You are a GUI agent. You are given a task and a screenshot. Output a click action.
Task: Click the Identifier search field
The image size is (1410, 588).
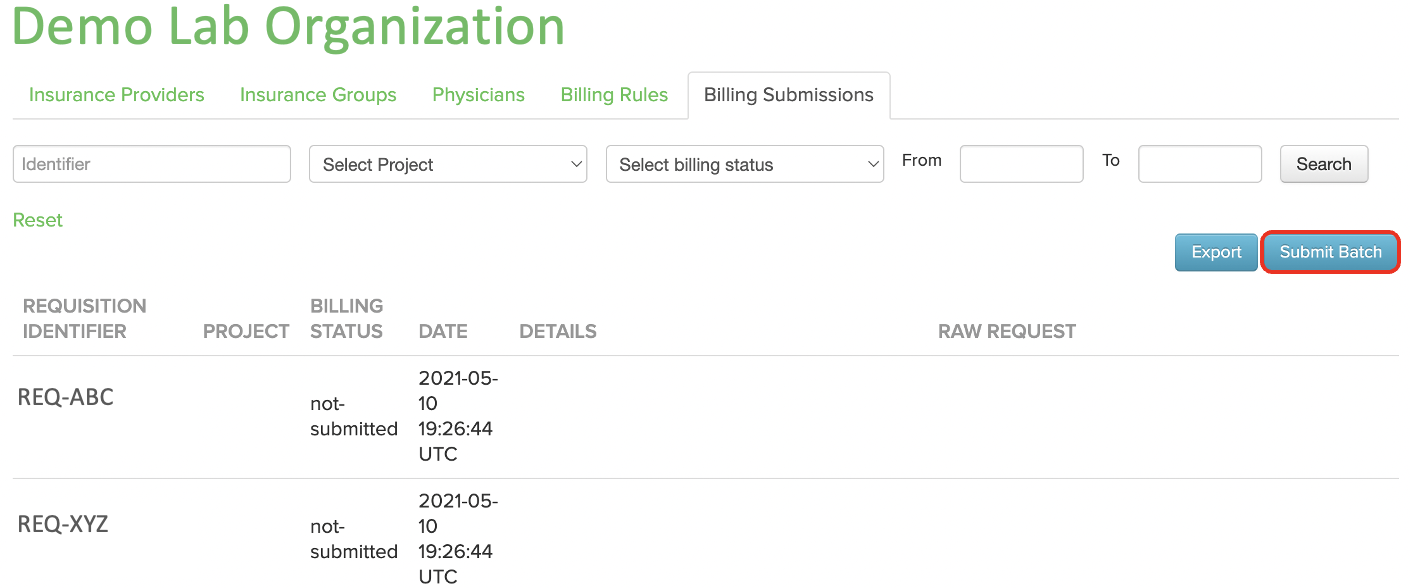pos(152,164)
